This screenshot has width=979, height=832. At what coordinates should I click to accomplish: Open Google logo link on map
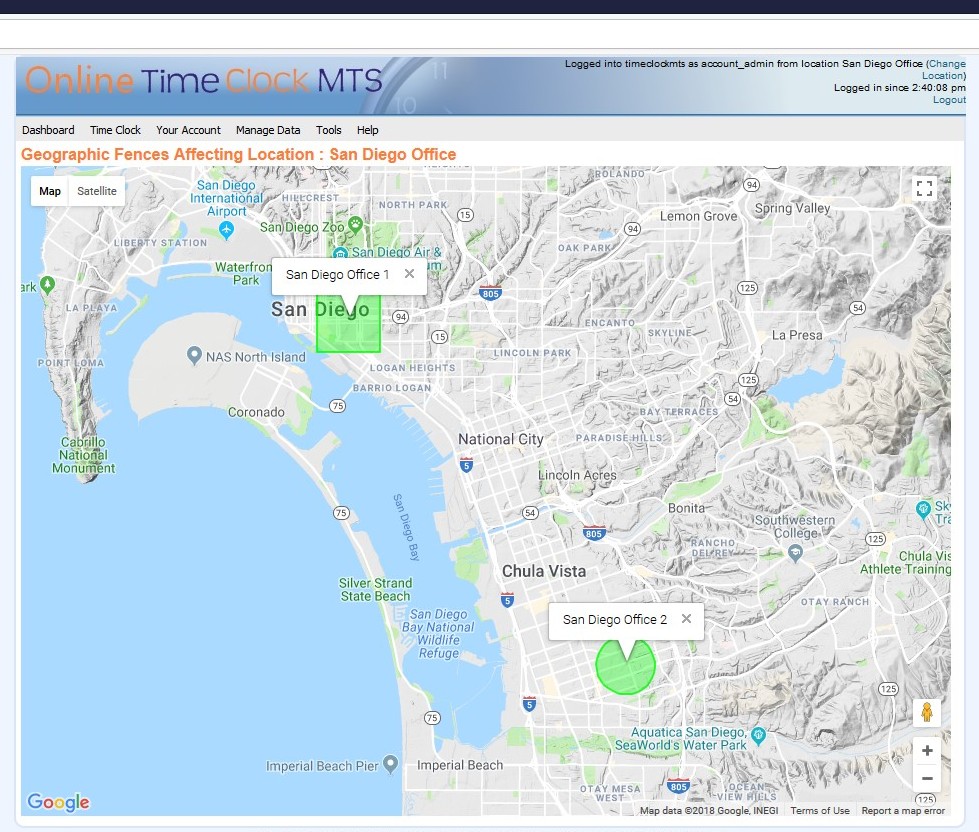pyautogui.click(x=58, y=802)
